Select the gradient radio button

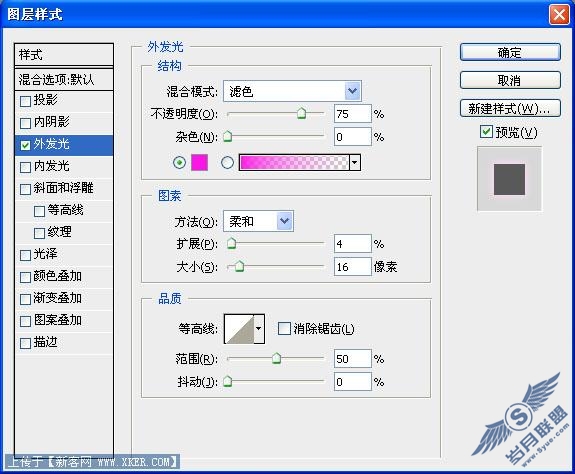click(x=227, y=162)
